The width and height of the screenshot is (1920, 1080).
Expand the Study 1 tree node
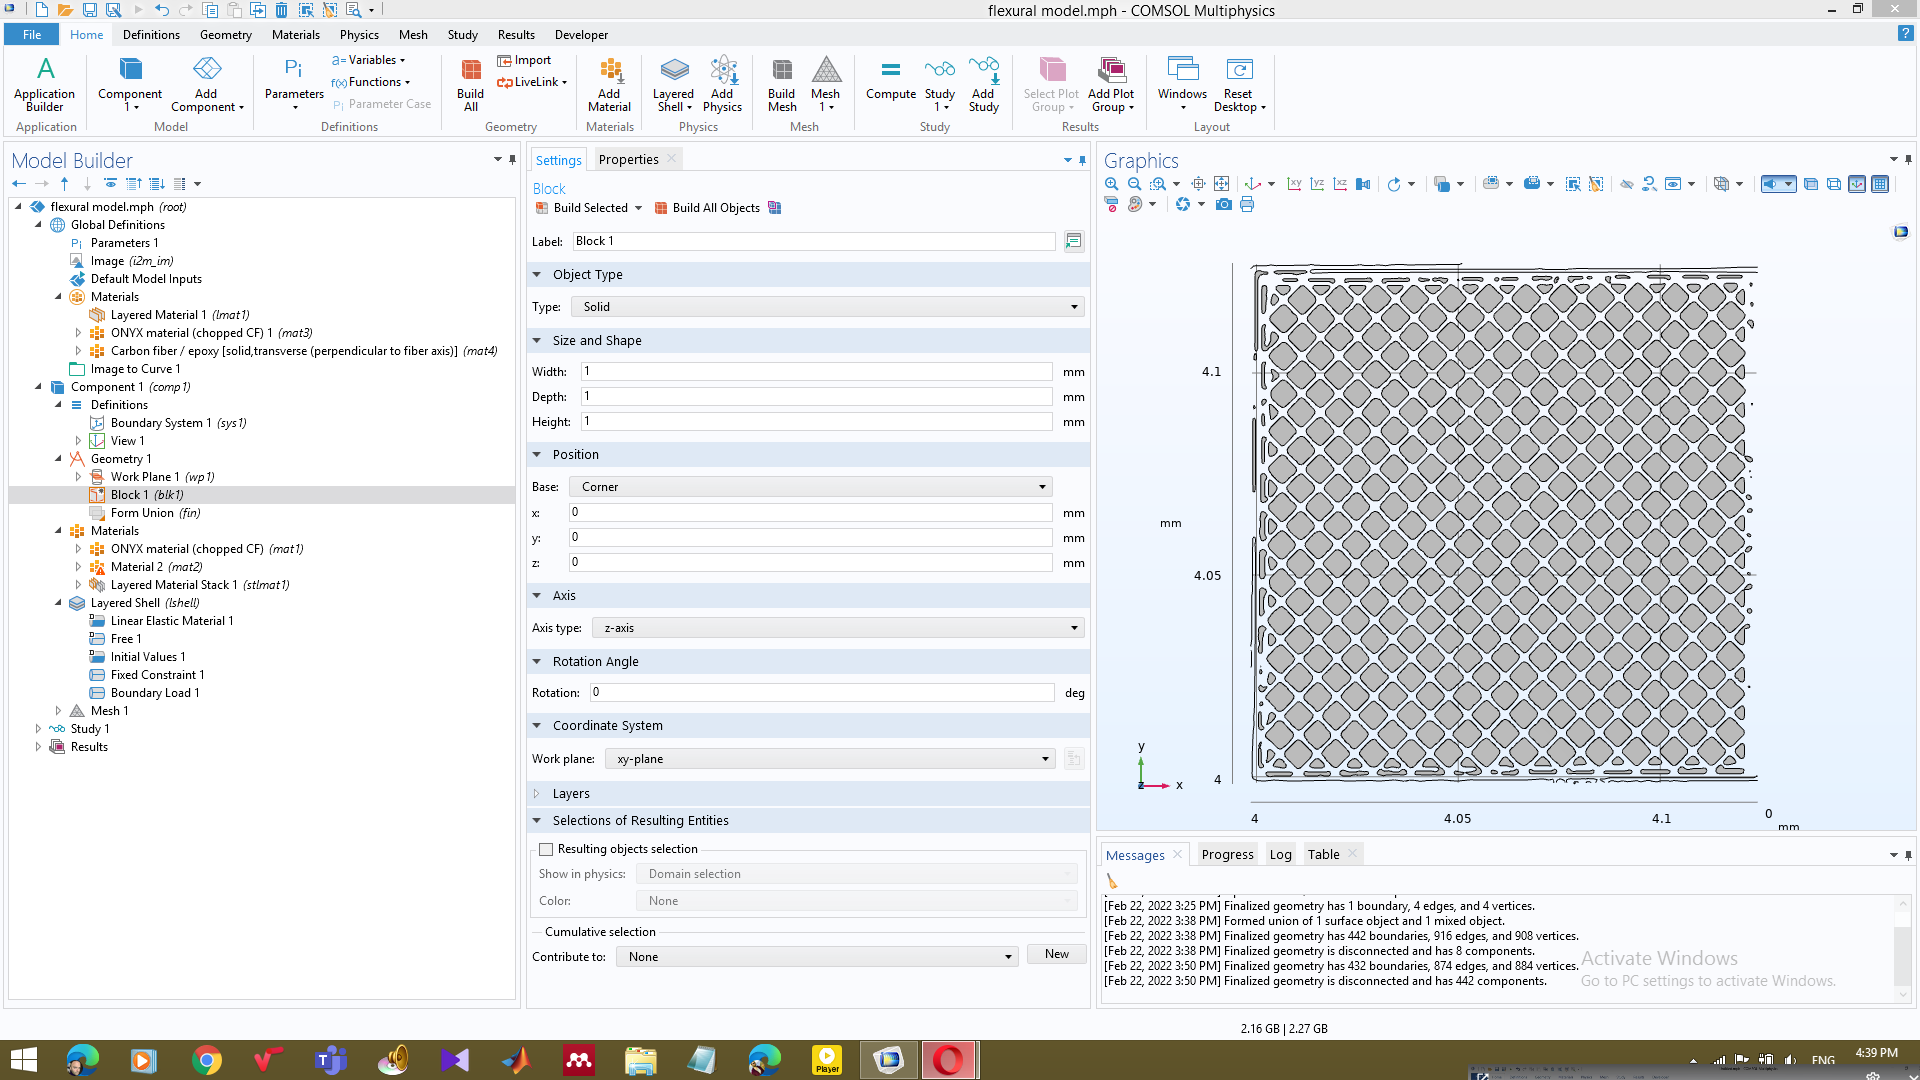pyautogui.click(x=38, y=729)
